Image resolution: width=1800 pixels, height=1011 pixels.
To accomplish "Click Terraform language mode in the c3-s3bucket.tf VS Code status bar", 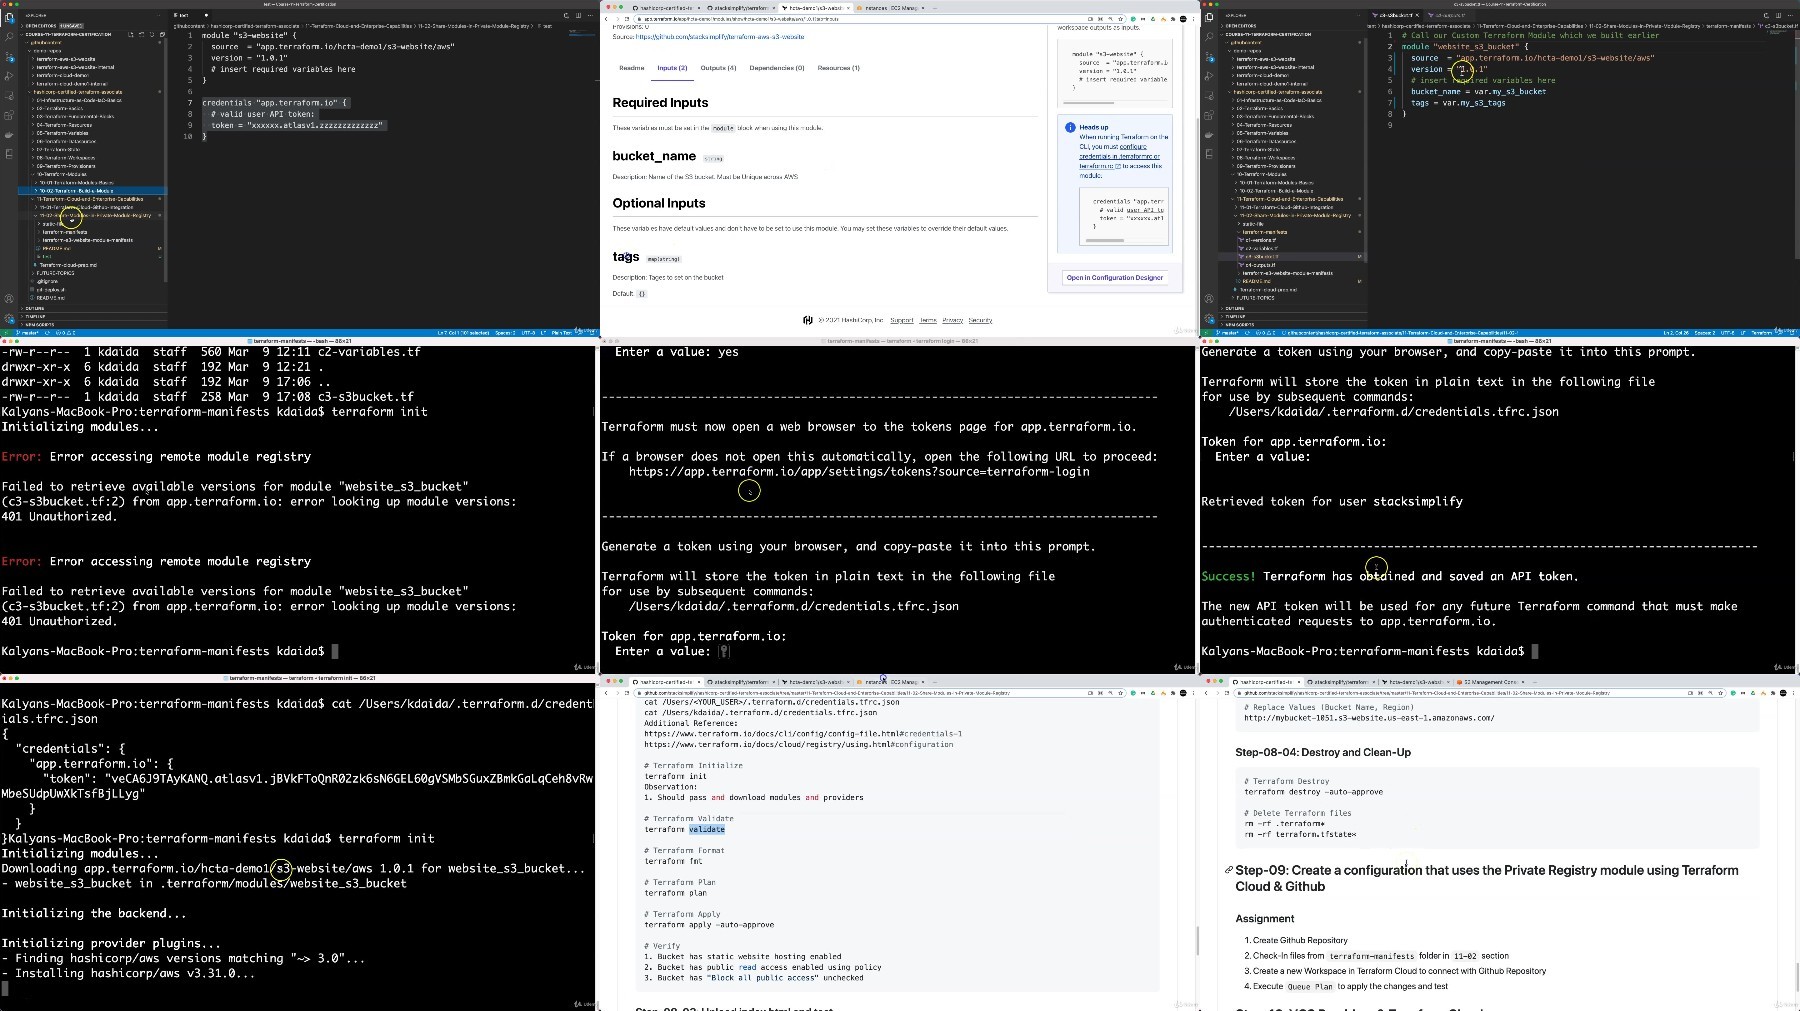I will [x=1761, y=333].
